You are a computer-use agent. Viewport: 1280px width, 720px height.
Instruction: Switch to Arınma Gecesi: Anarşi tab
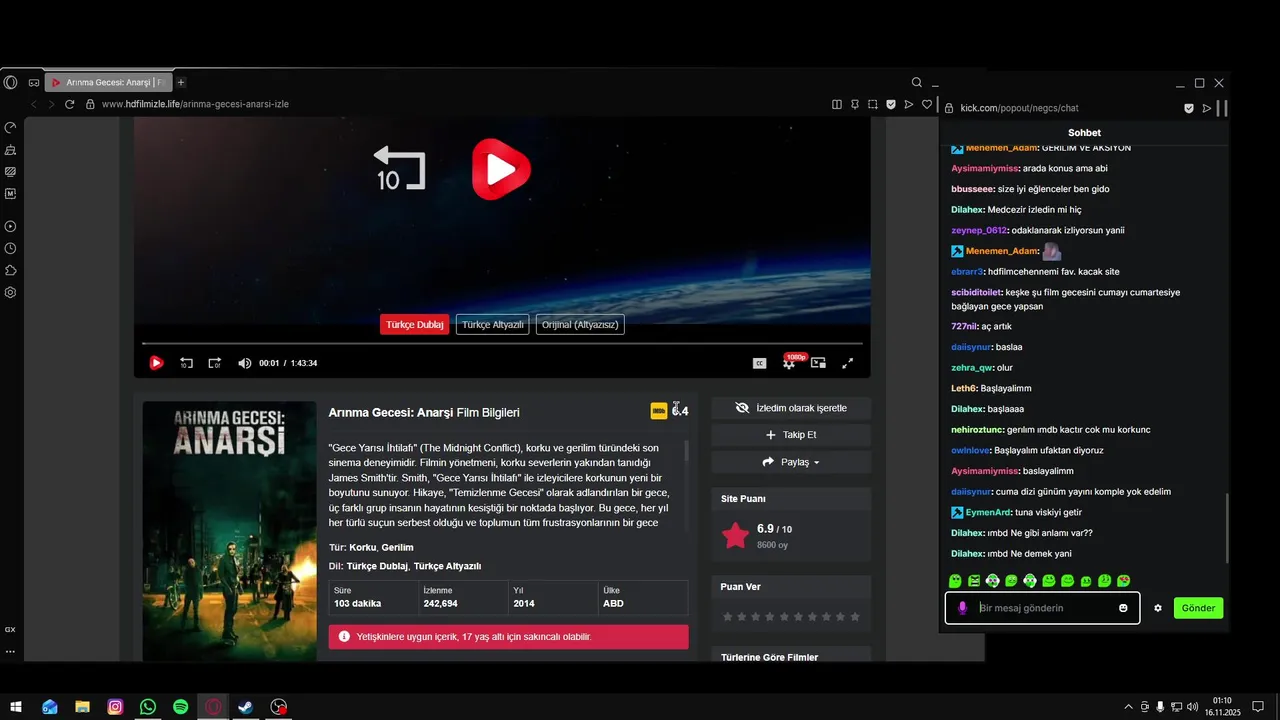point(109,82)
